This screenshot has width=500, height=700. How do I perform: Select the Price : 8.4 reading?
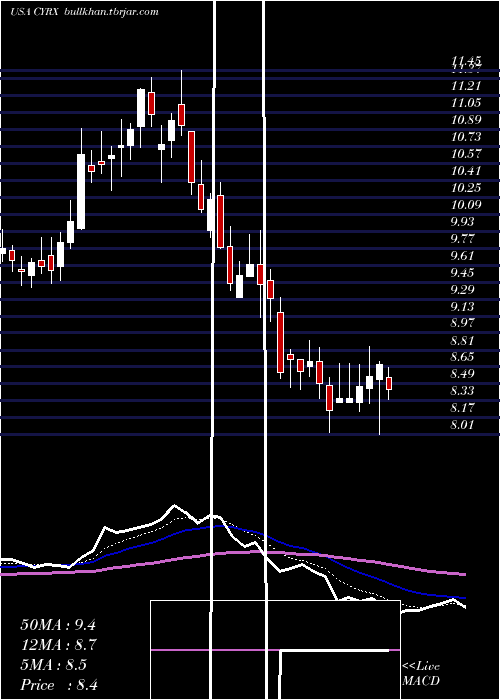59,685
